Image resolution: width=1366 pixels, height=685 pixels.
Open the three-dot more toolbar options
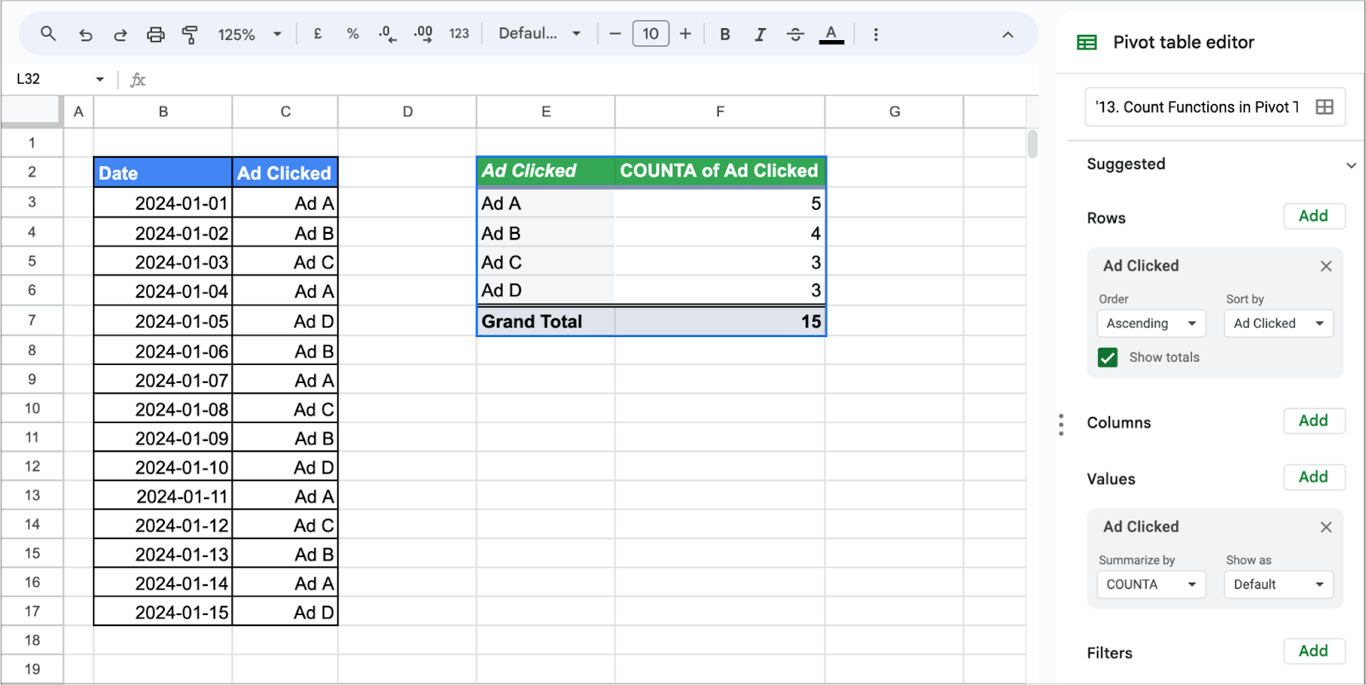[x=875, y=34]
